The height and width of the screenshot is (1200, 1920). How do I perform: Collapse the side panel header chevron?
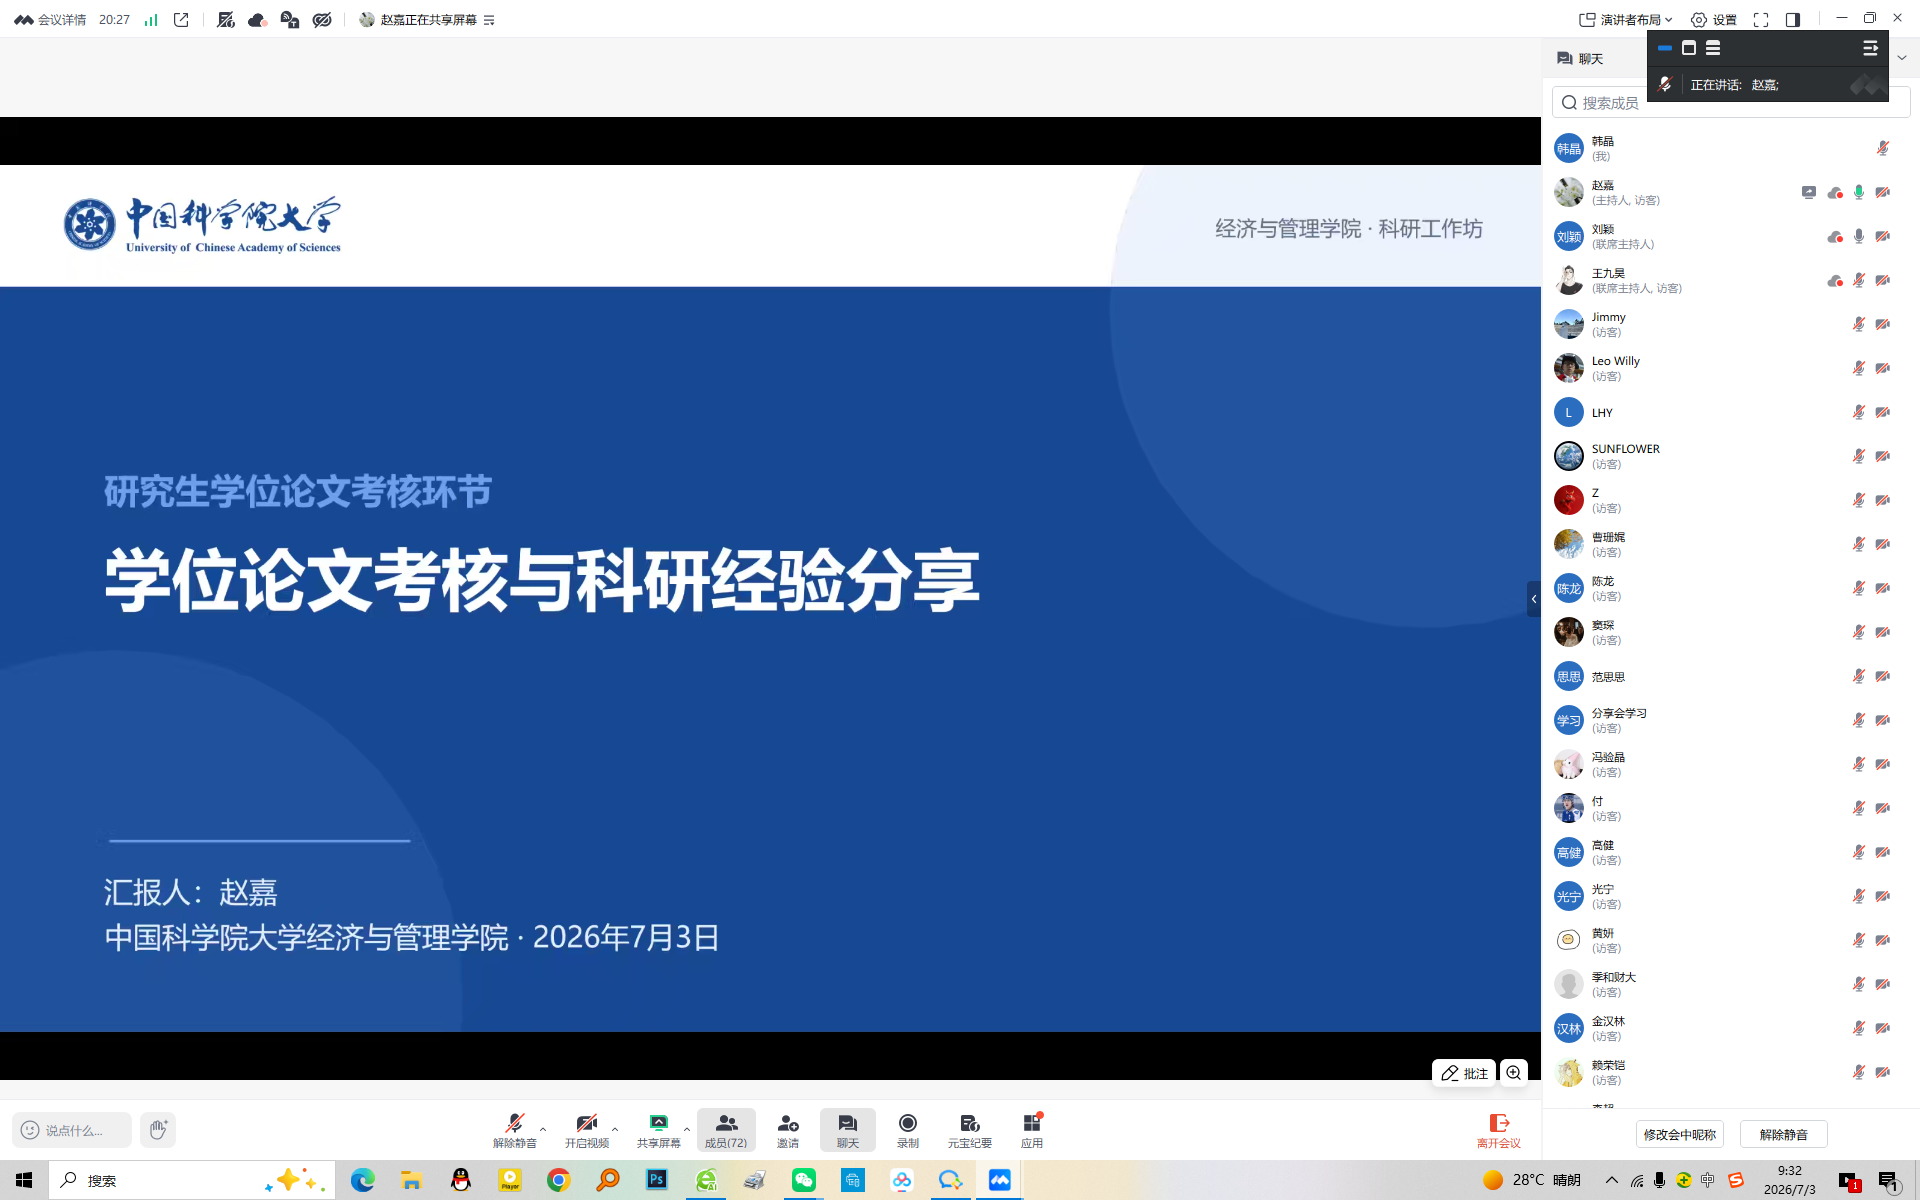(x=1902, y=58)
